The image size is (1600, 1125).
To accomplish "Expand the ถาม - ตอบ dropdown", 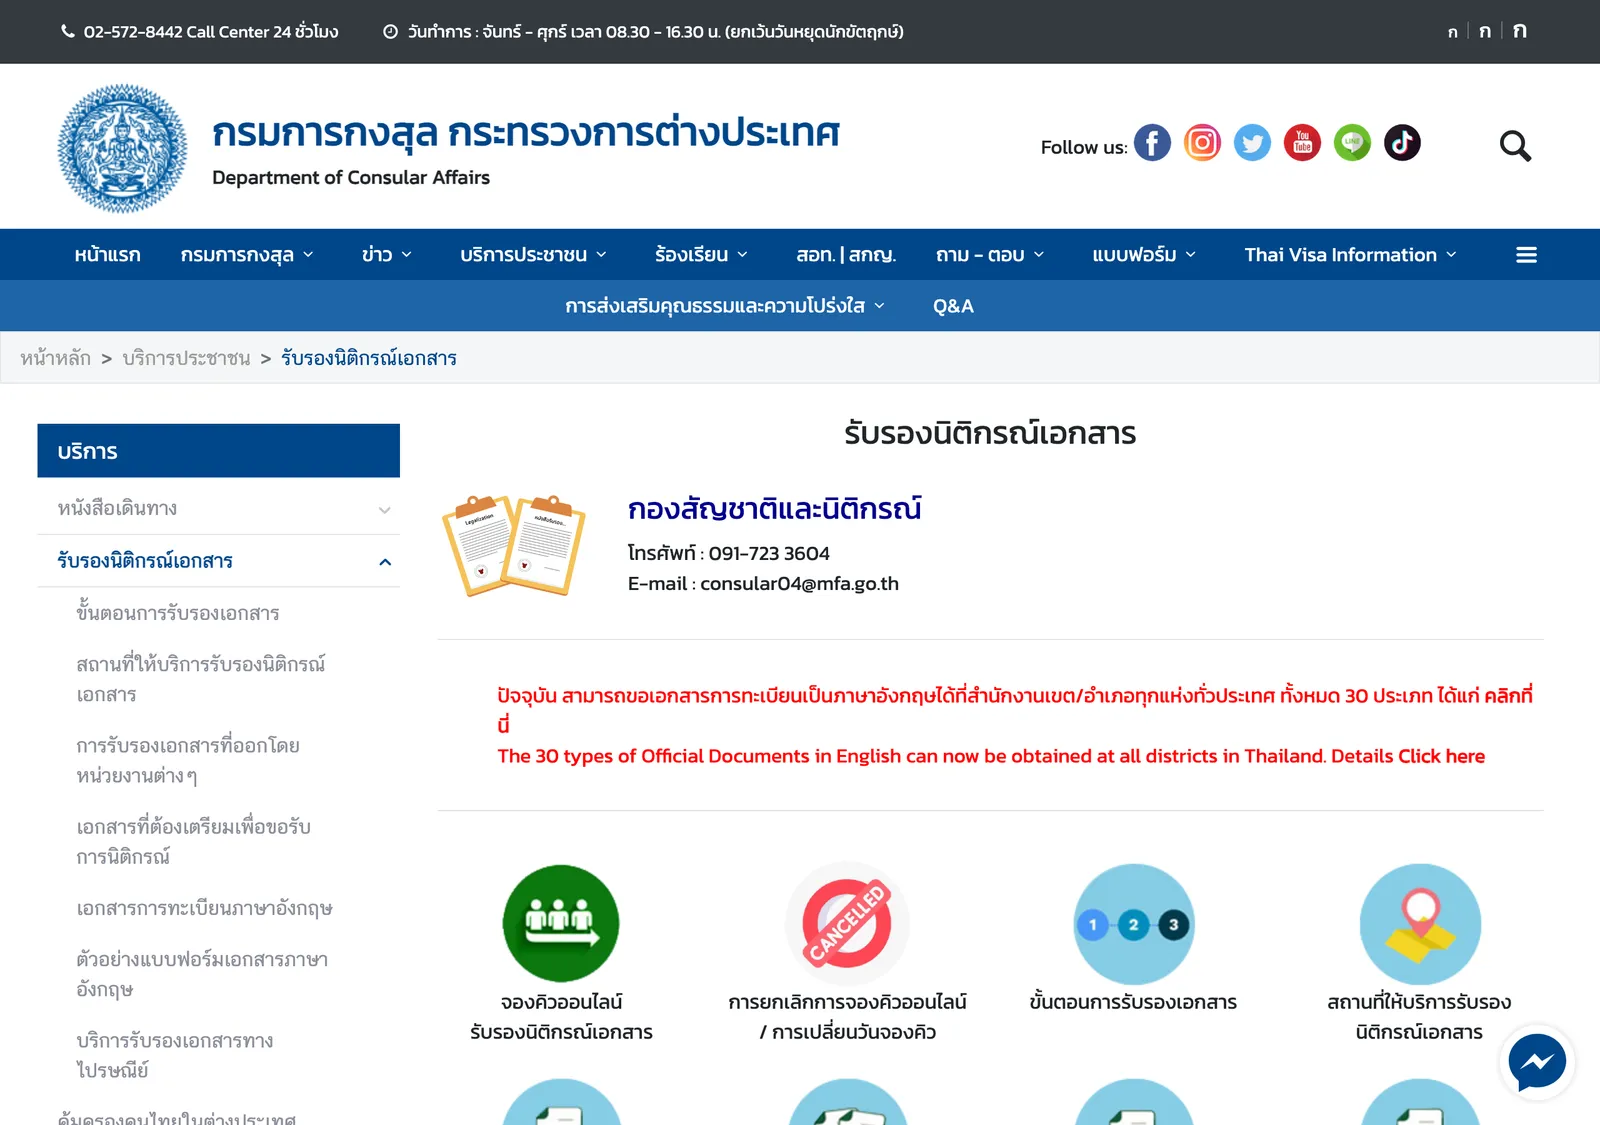I will (990, 255).
